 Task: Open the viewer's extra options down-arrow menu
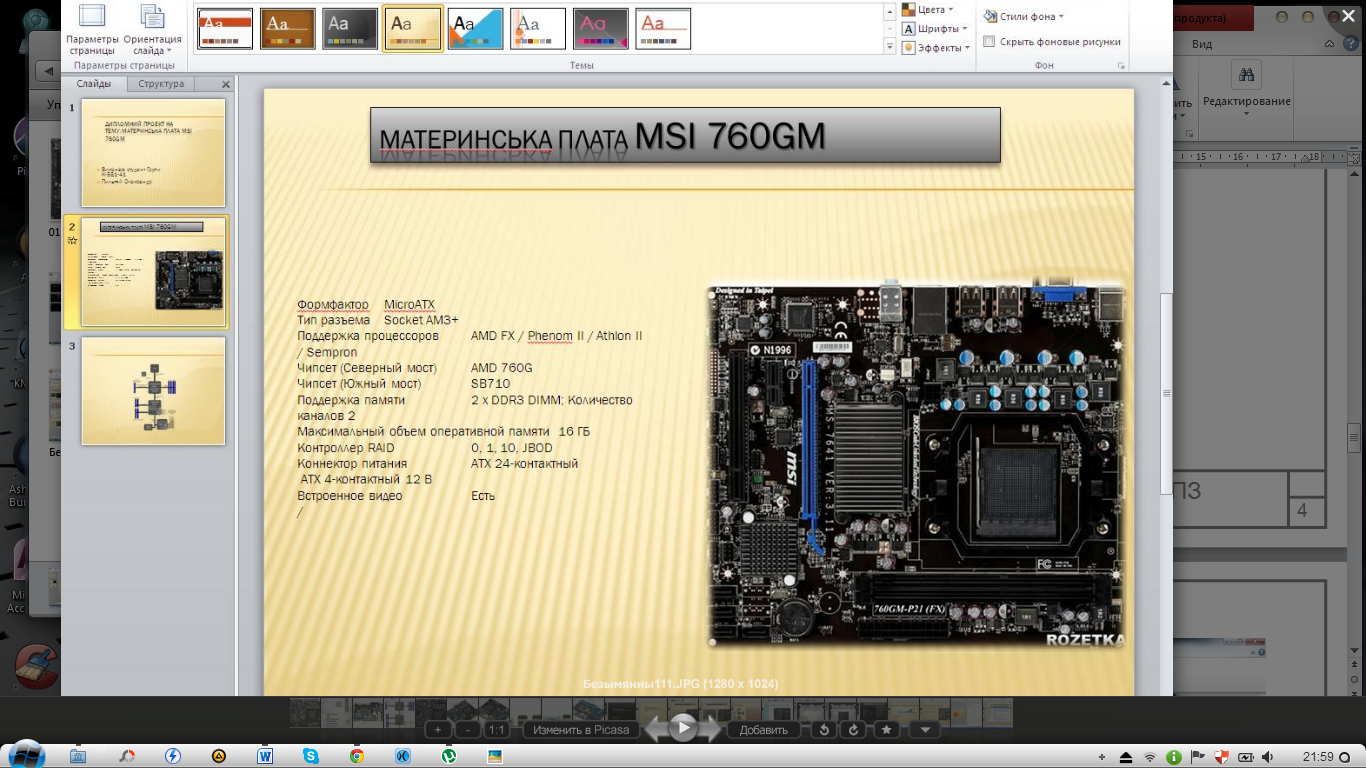925,730
